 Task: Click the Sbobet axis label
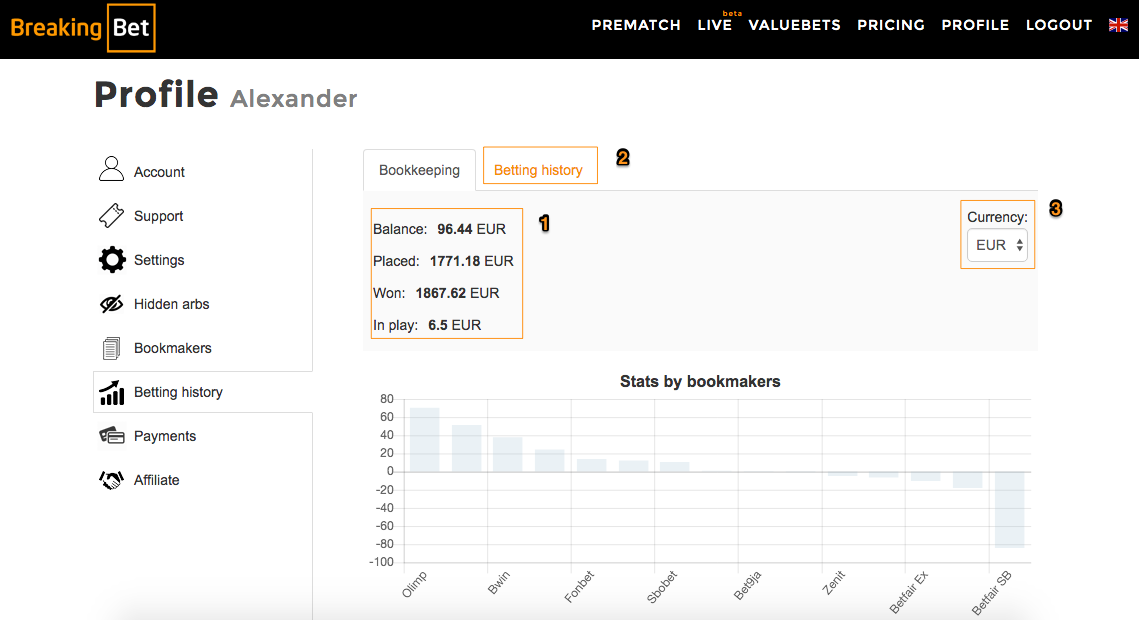pos(662,587)
